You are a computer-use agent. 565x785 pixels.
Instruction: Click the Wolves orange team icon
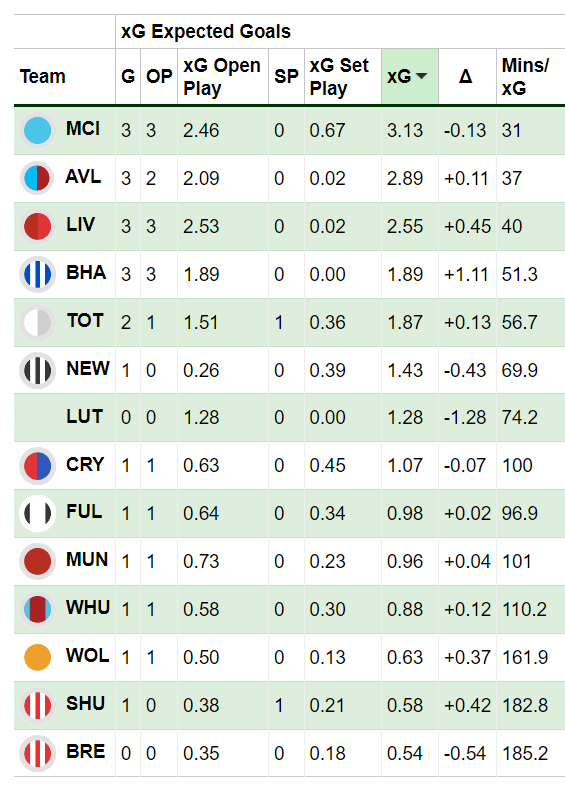point(38,657)
